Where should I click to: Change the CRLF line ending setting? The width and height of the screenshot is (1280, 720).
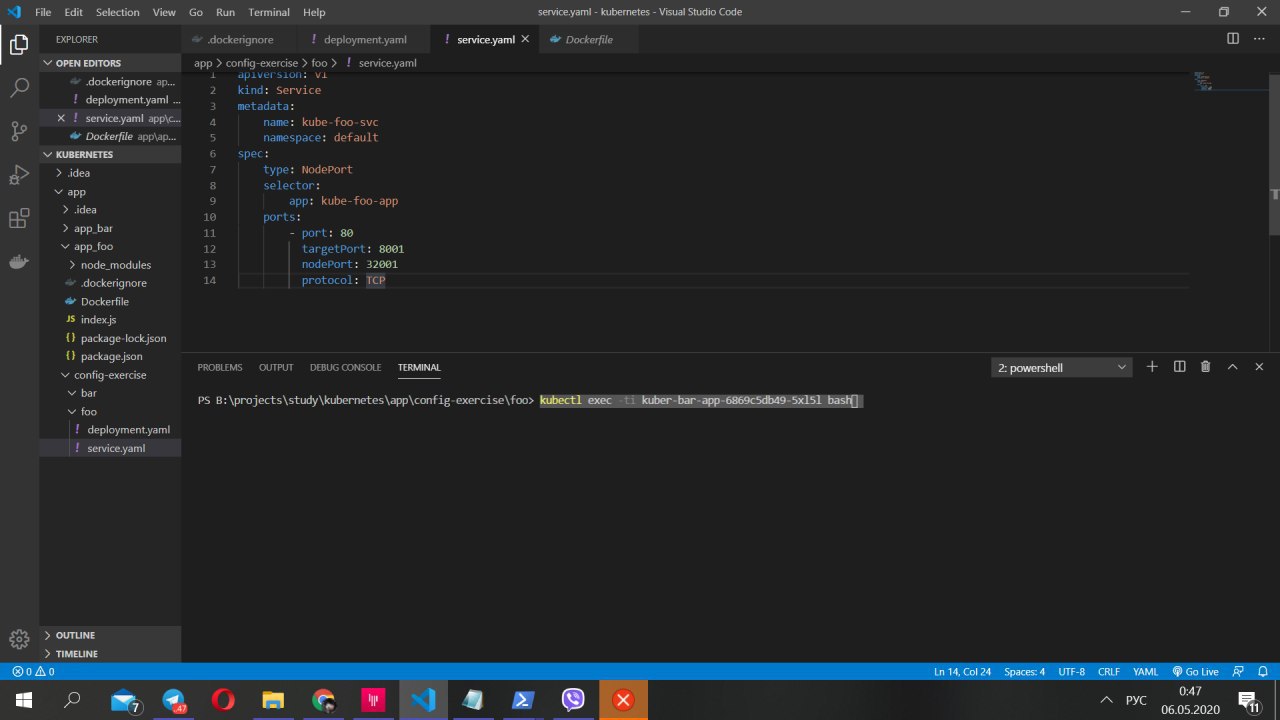click(1109, 672)
